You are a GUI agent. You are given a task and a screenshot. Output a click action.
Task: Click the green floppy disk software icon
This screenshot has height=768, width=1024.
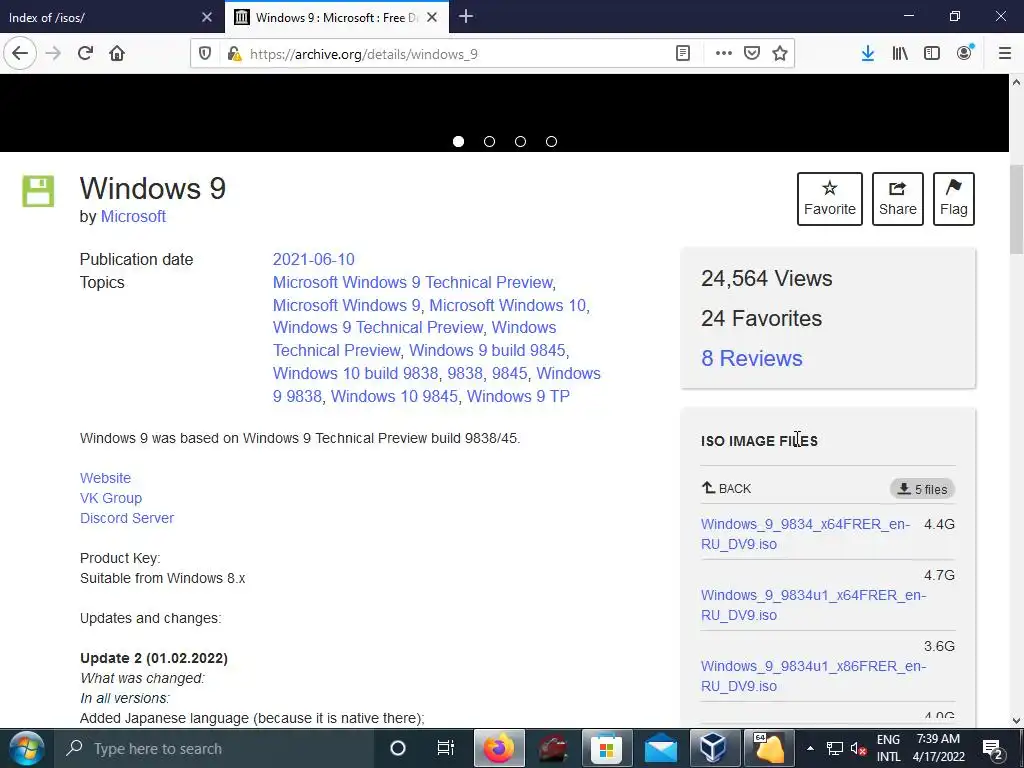39,191
